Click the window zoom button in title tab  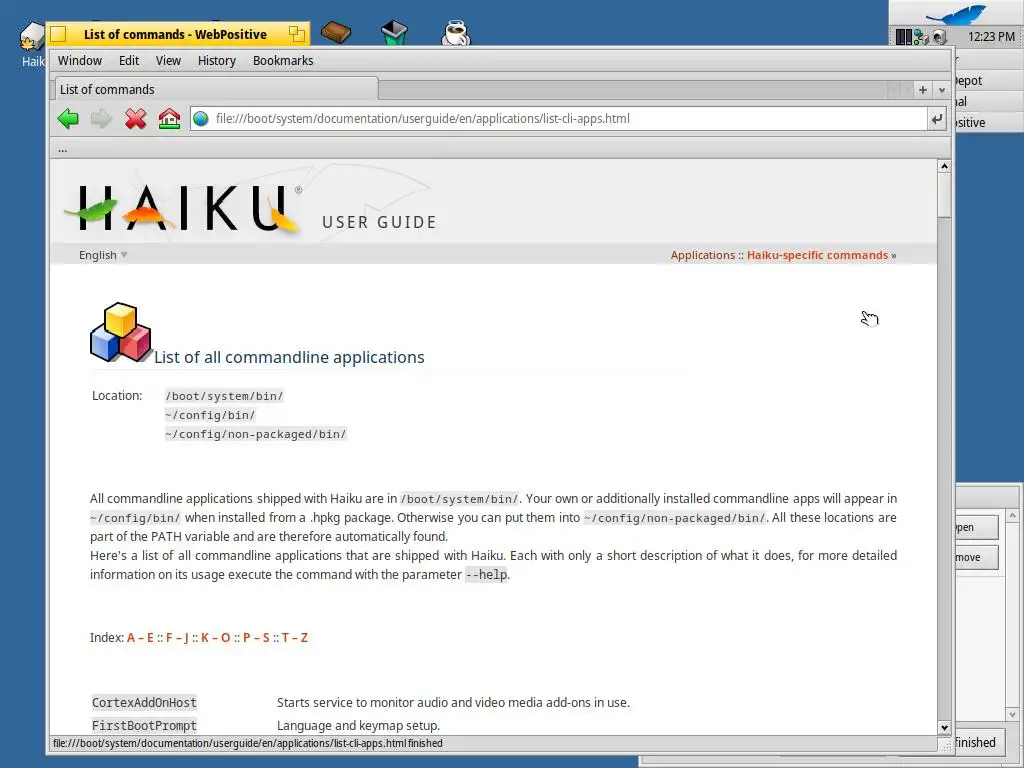(297, 34)
